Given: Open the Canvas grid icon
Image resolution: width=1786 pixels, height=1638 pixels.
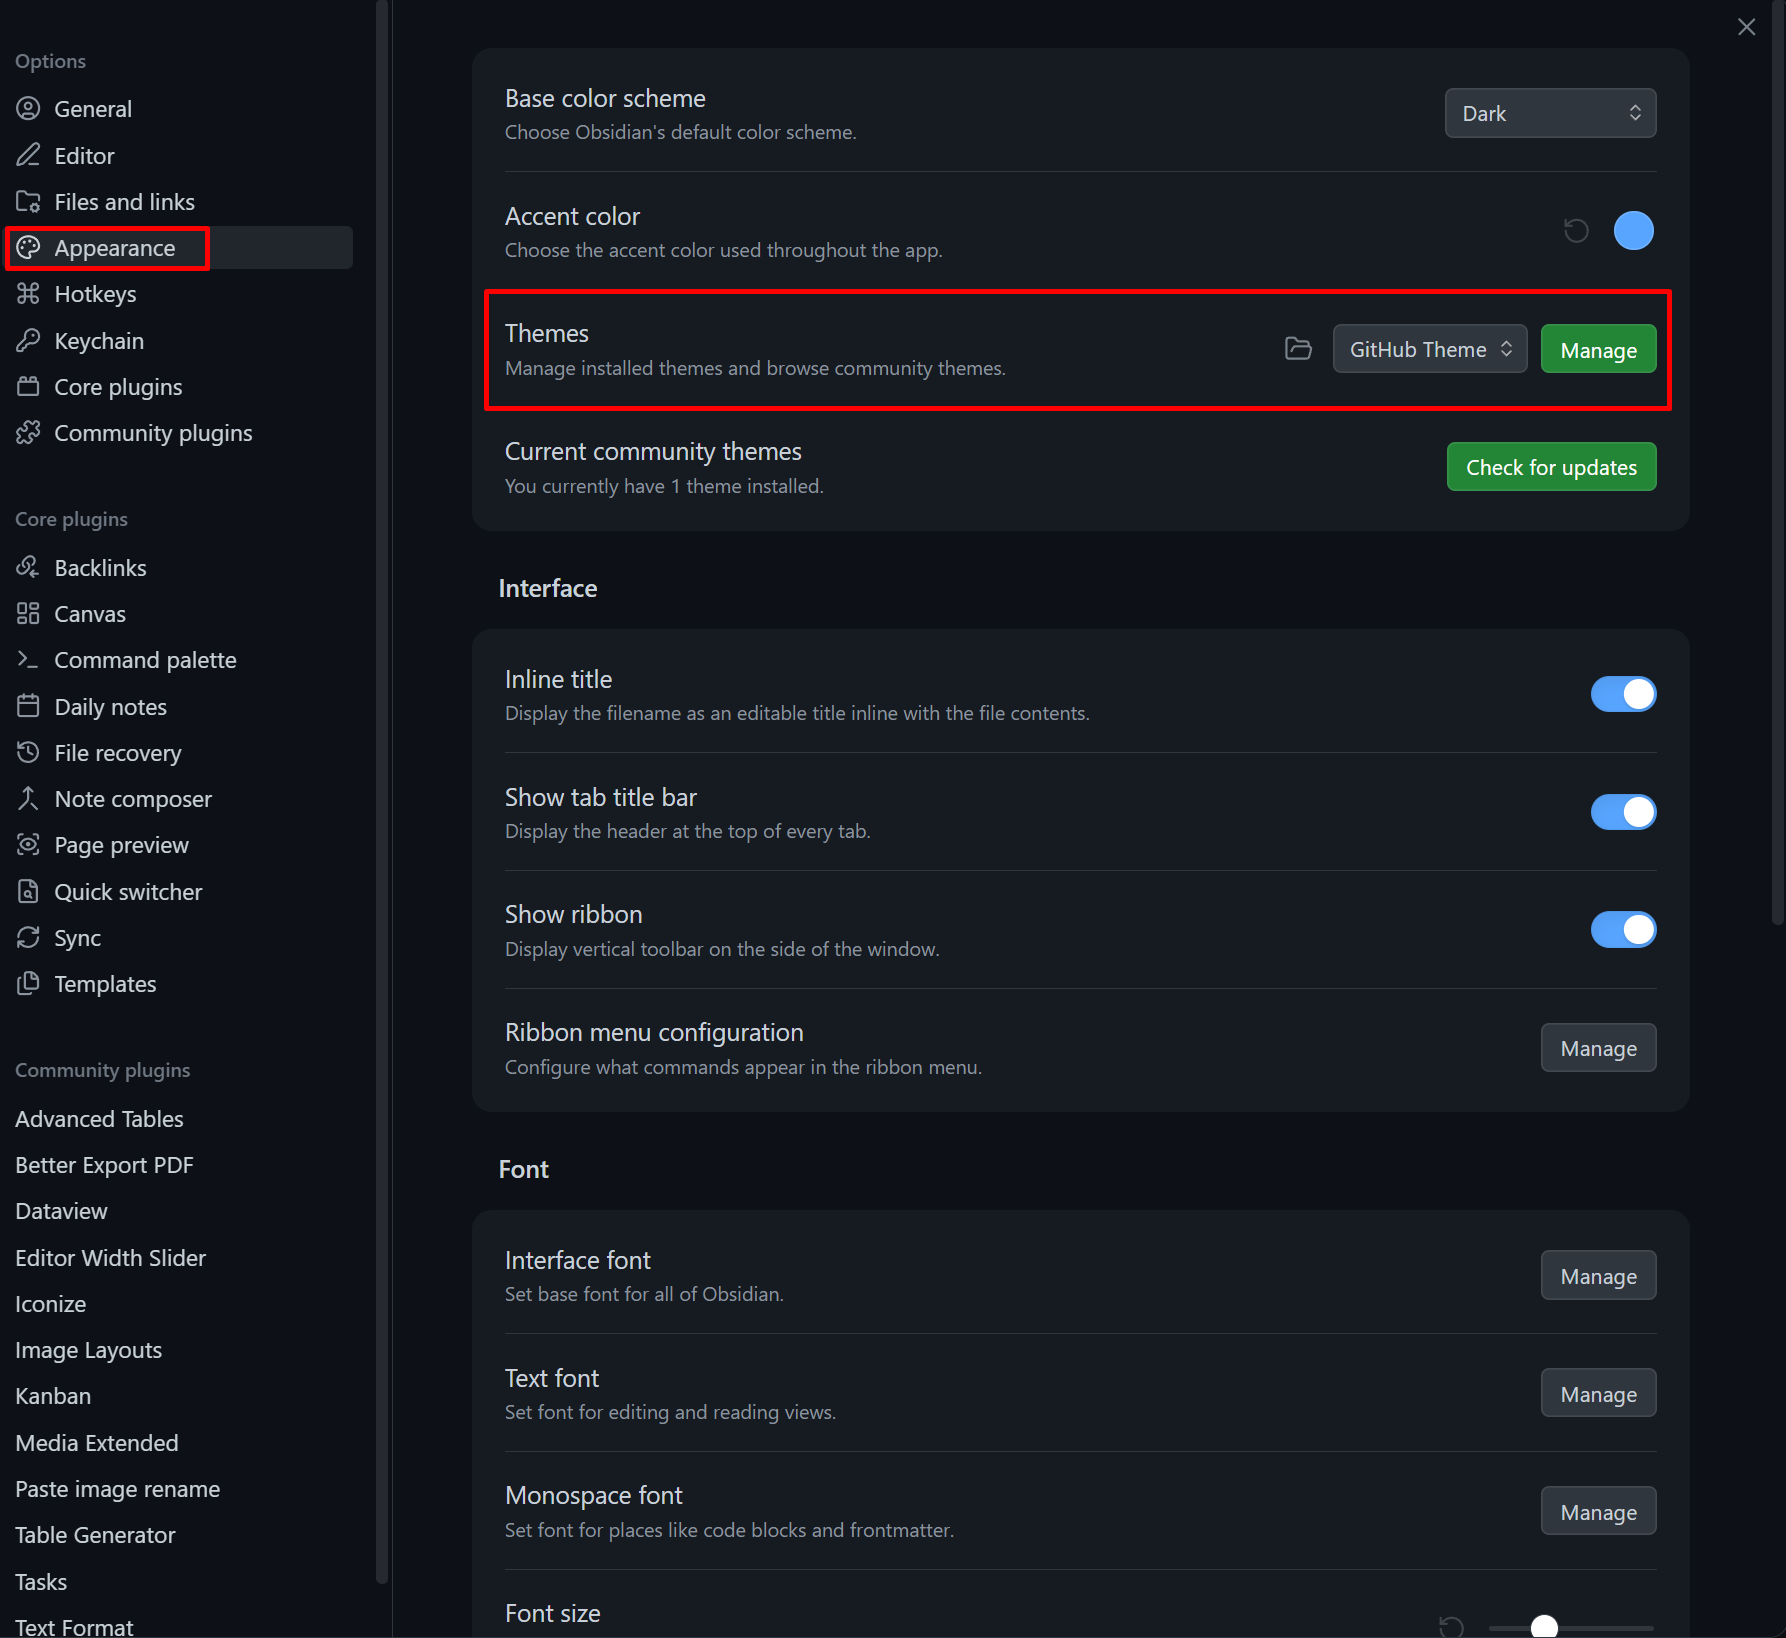Looking at the screenshot, I should pos(28,613).
